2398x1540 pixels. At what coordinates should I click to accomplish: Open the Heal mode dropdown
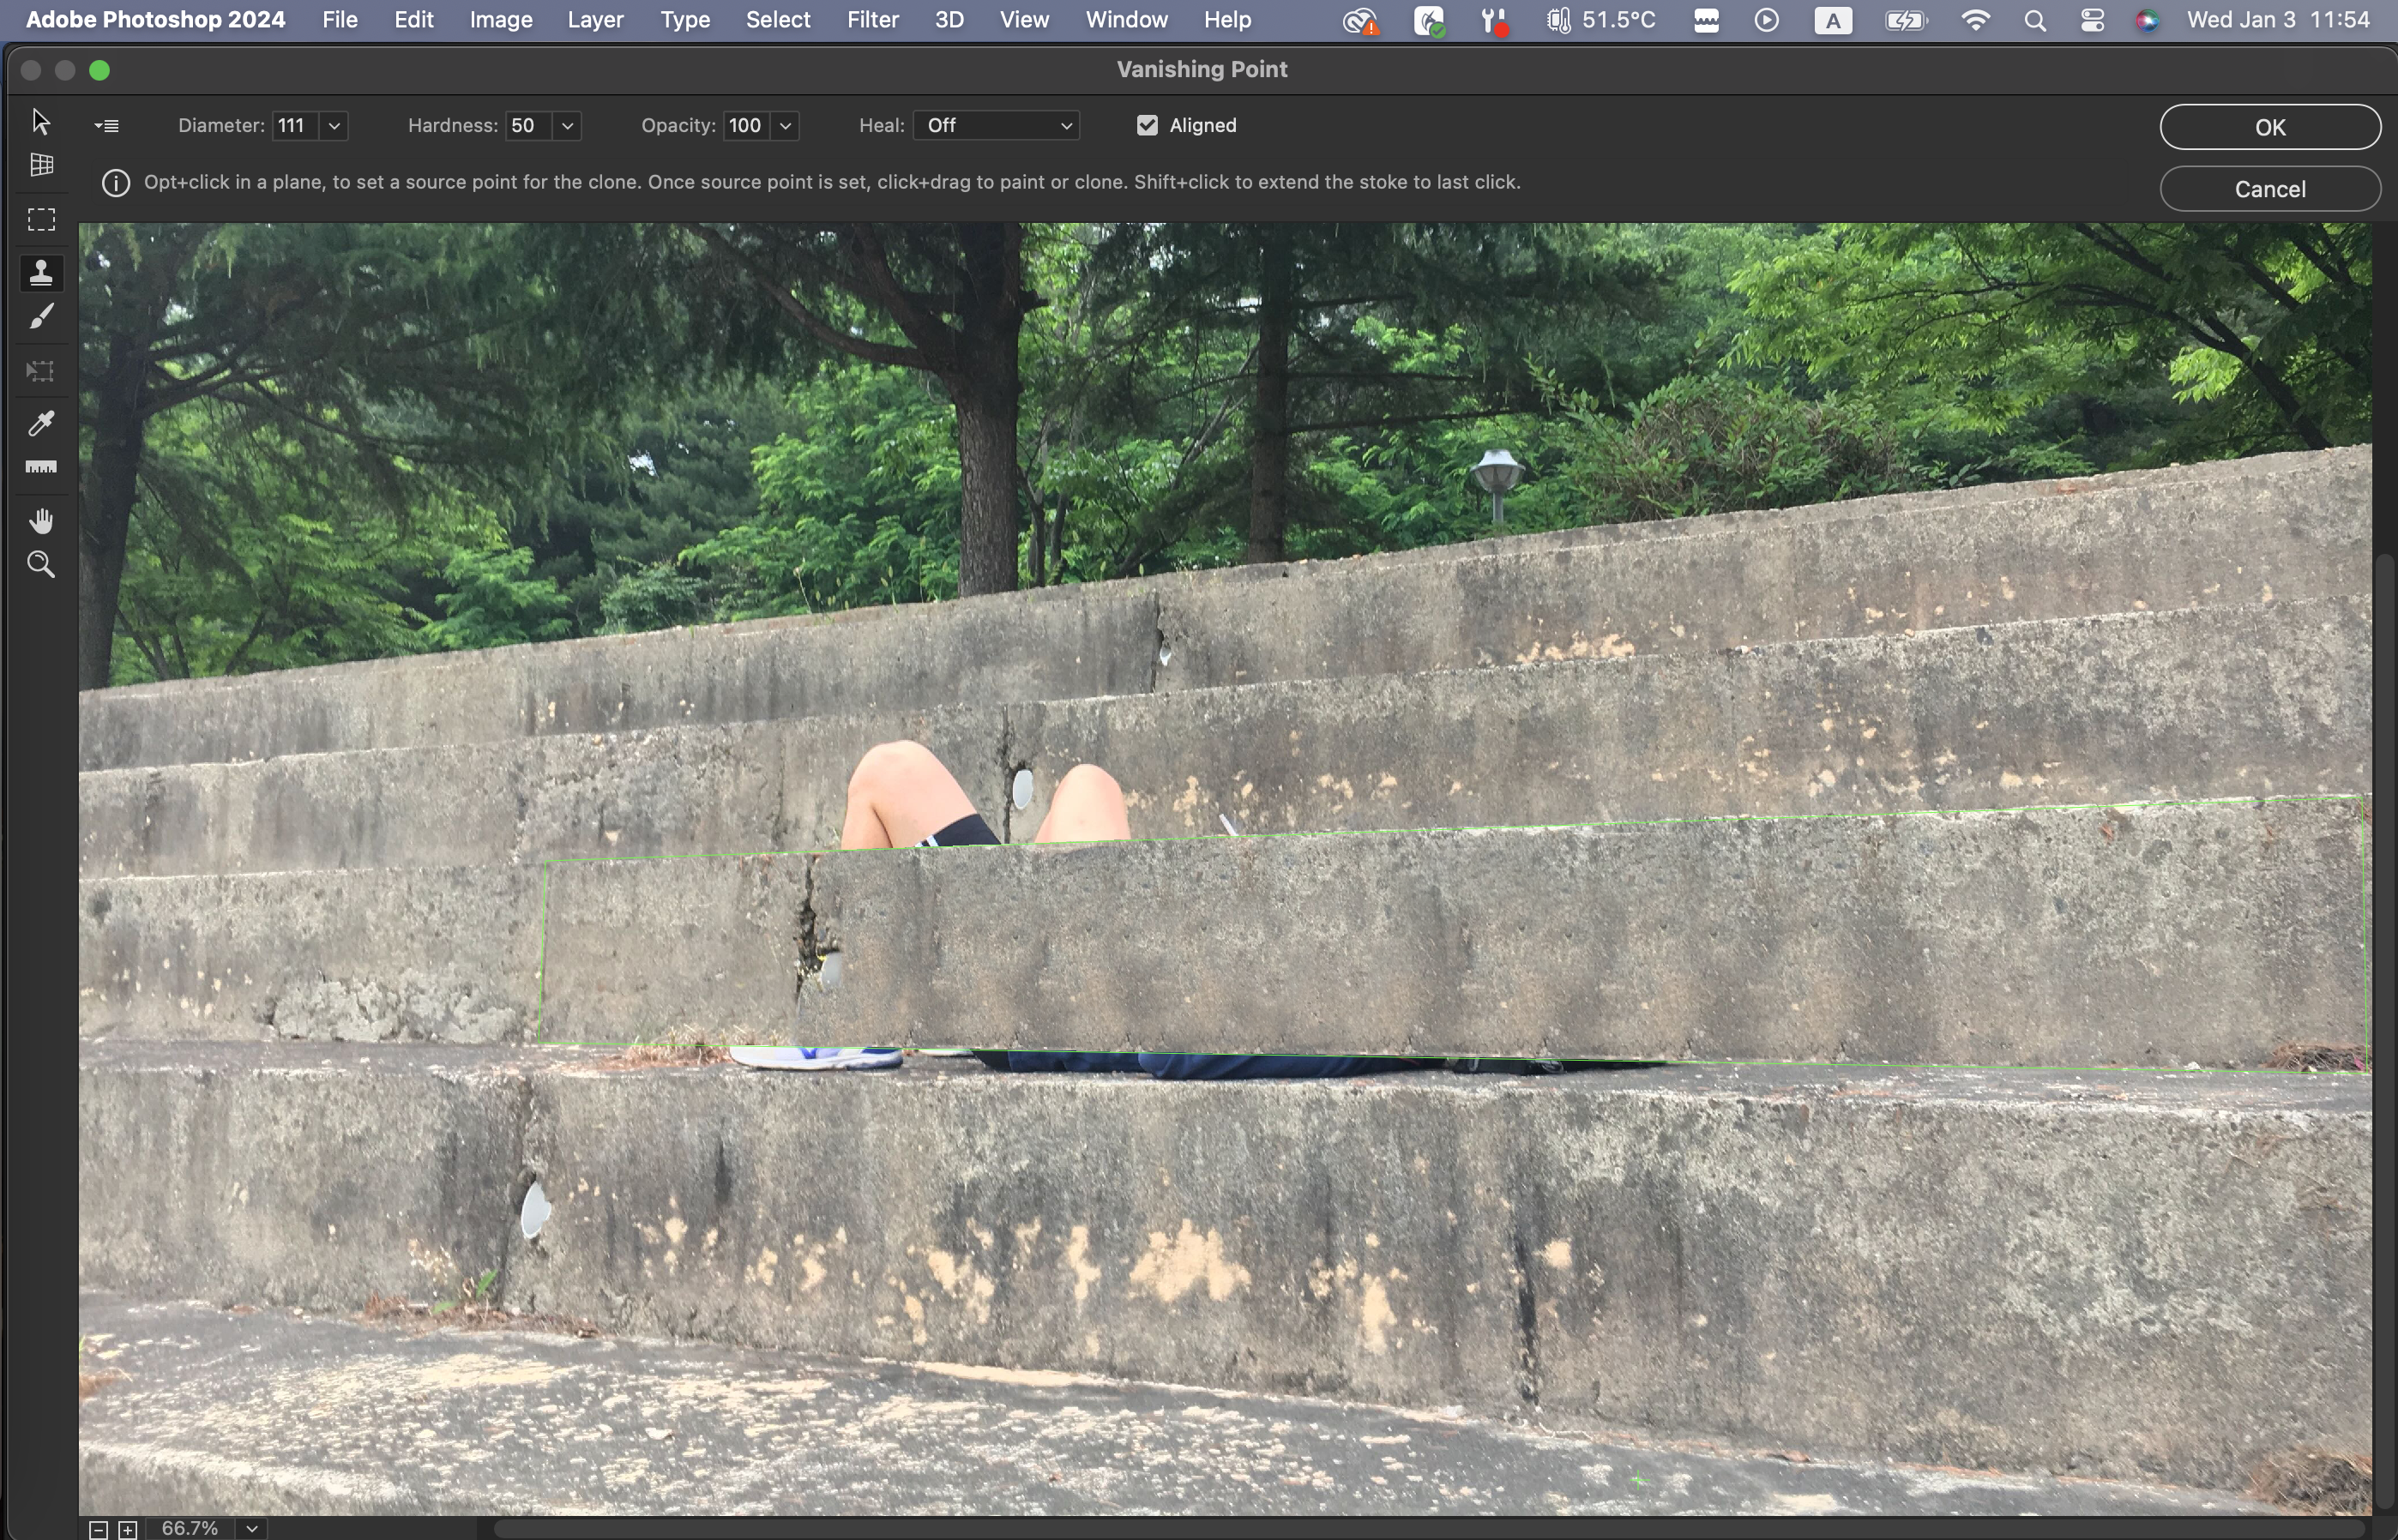coord(997,126)
